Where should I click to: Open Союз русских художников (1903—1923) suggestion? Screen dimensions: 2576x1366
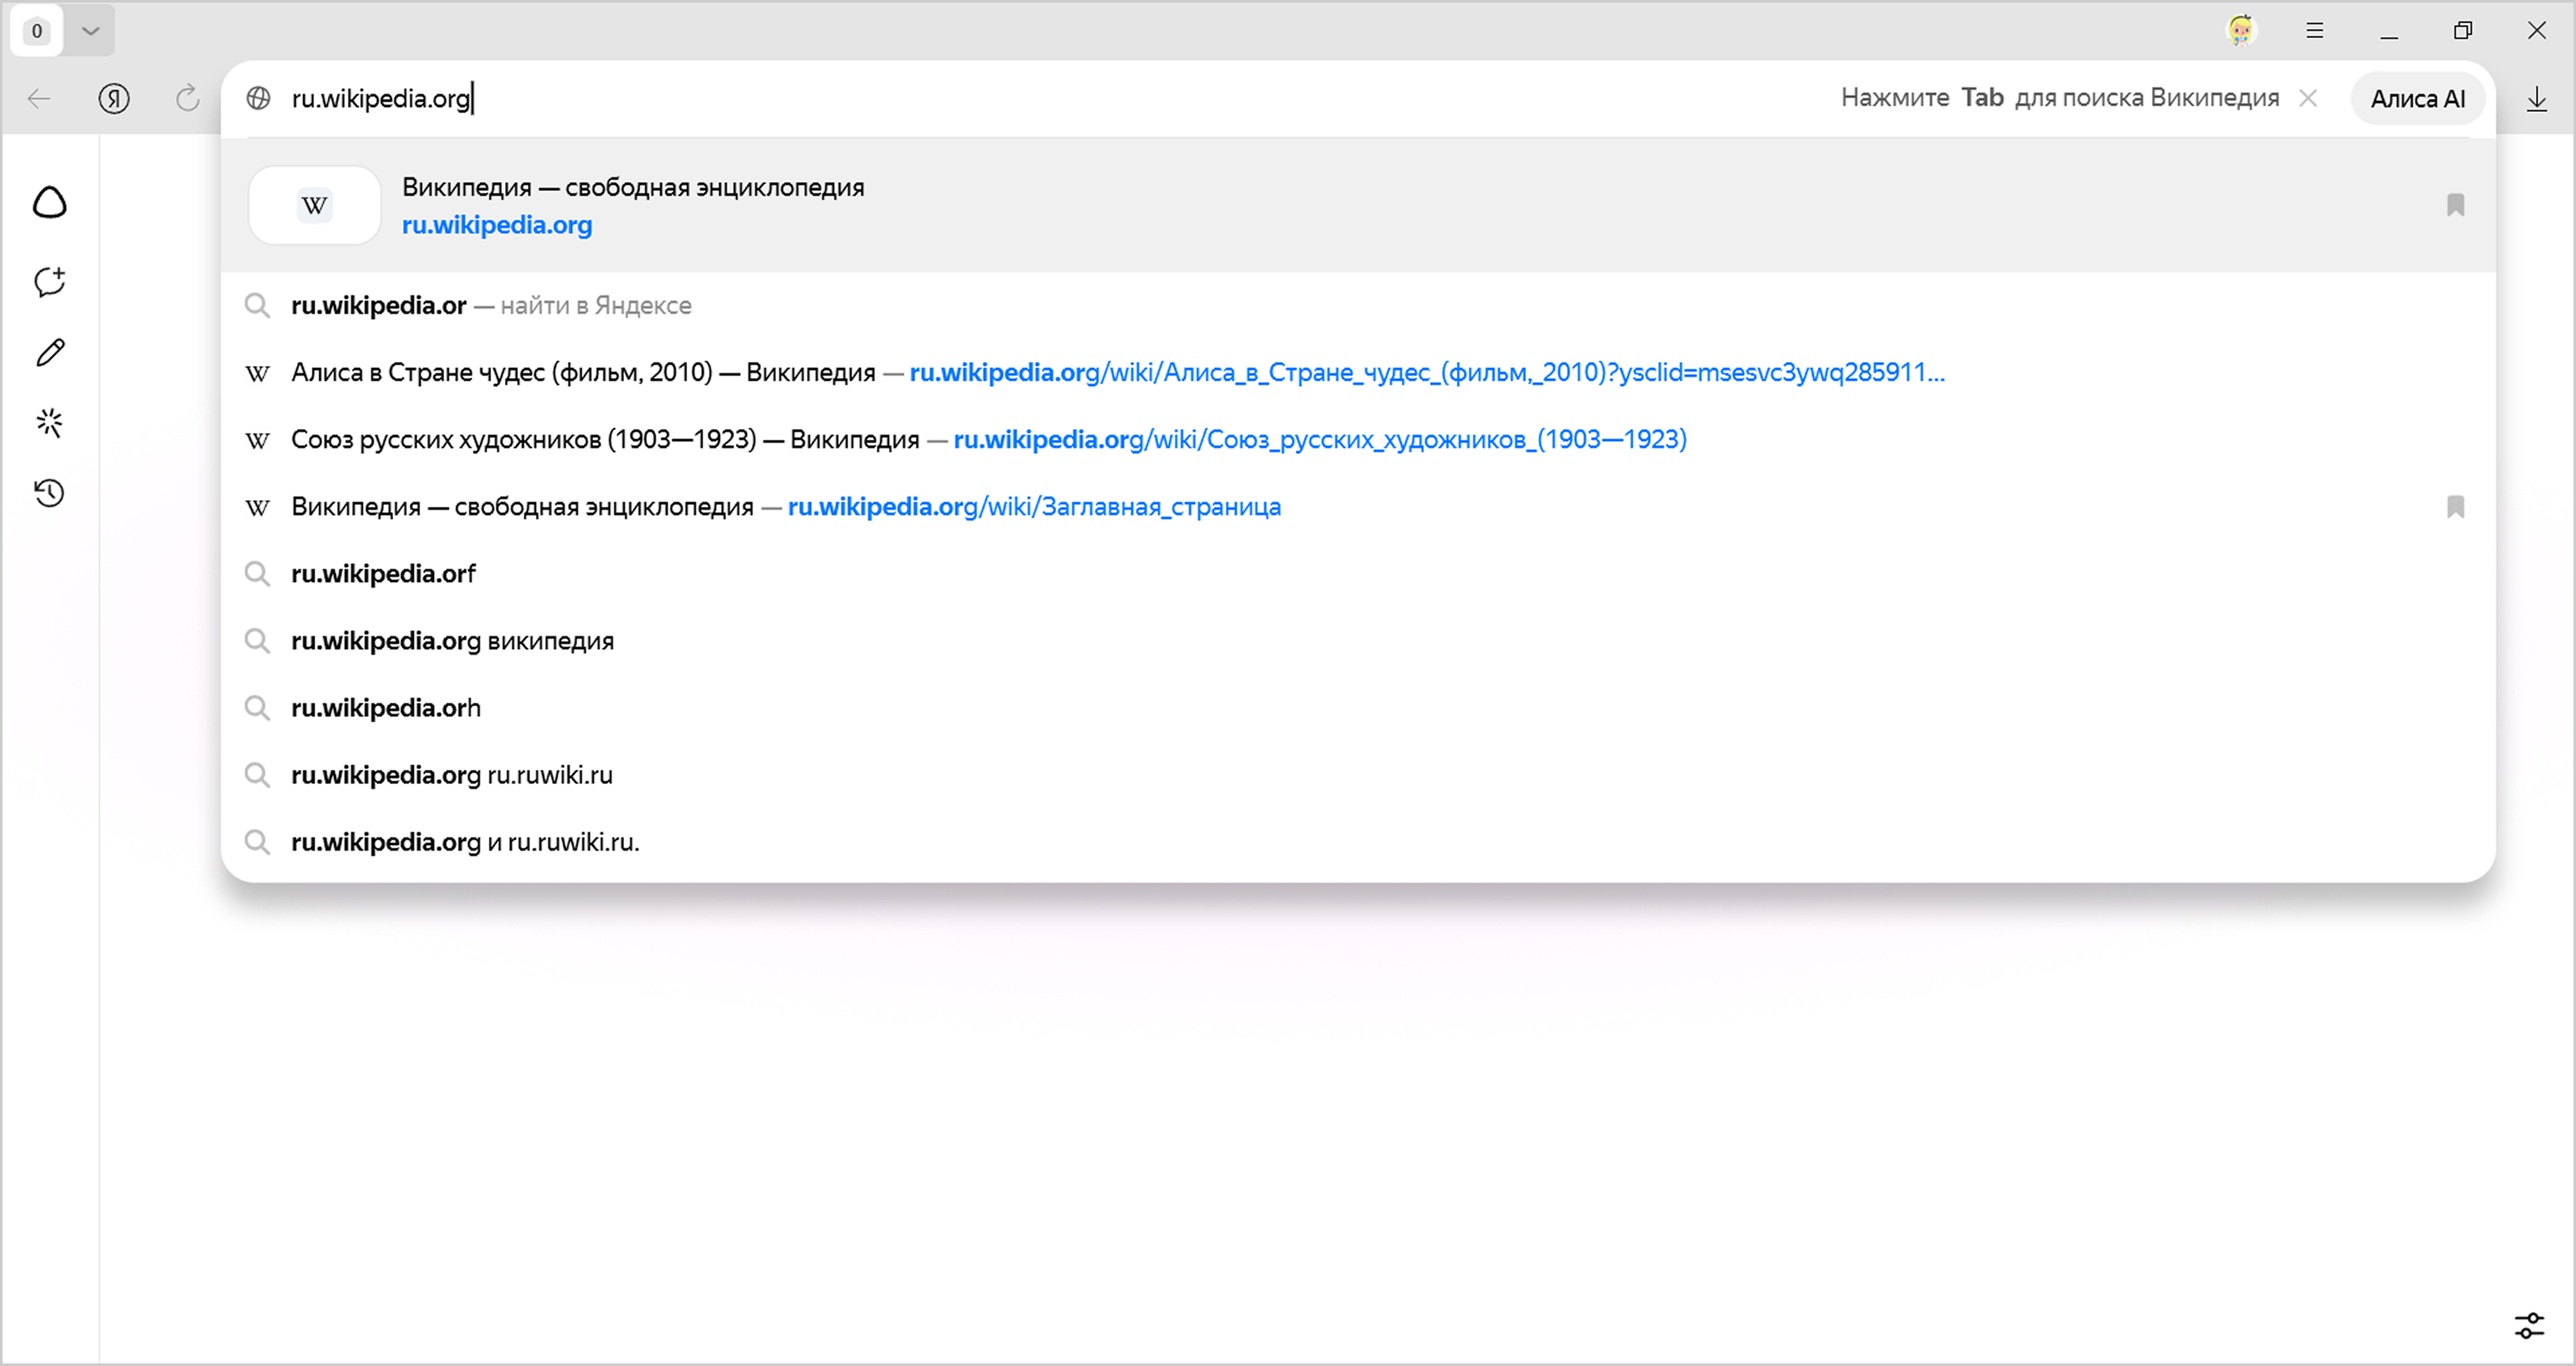1358,439
